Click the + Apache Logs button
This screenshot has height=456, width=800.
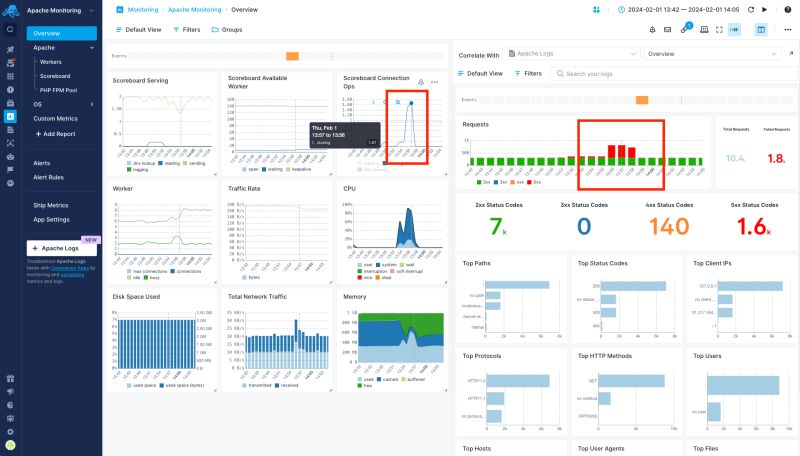pyautogui.click(x=62, y=248)
